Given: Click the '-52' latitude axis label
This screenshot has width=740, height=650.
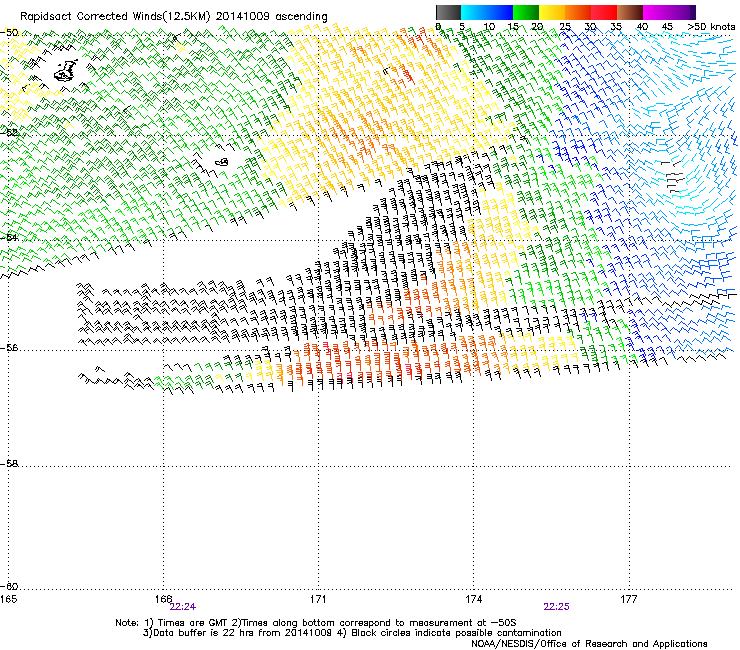Looking at the screenshot, I should [x=9, y=133].
